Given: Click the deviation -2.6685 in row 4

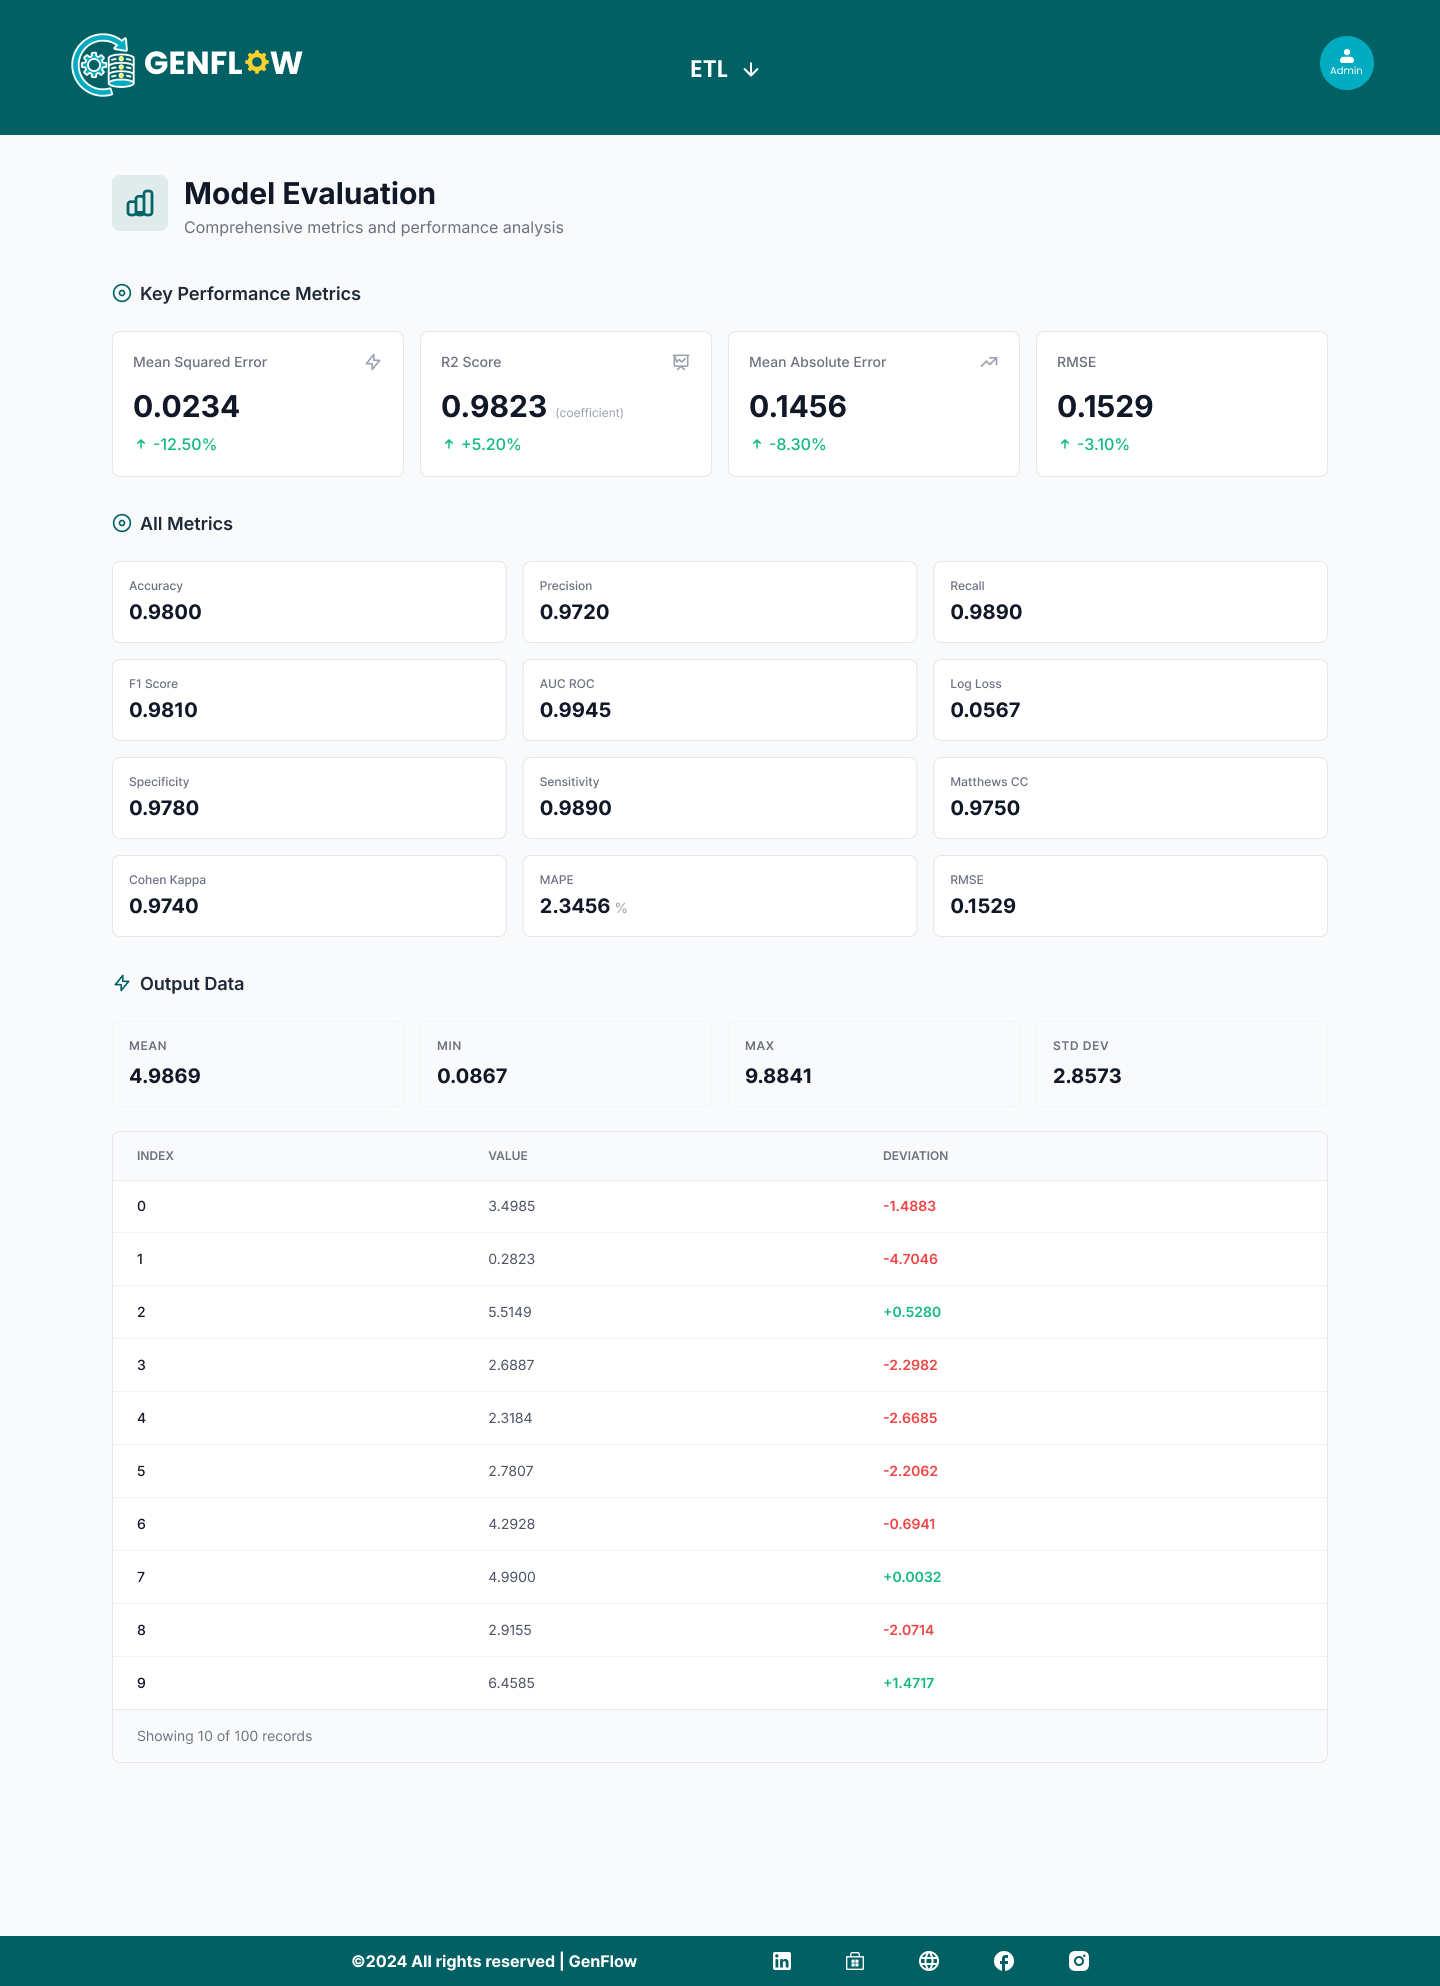Looking at the screenshot, I should pos(910,1418).
